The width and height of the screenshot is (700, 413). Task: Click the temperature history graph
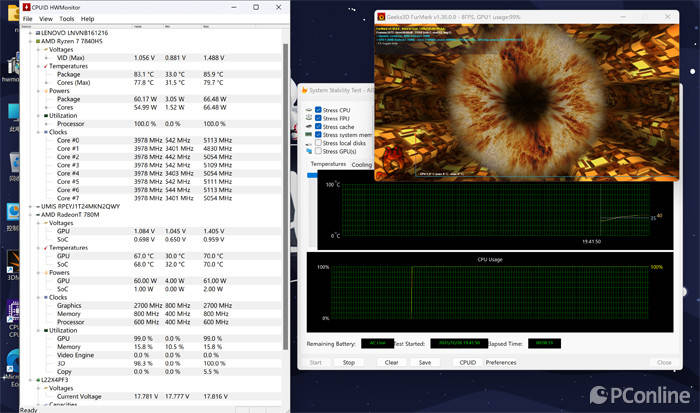pos(495,211)
